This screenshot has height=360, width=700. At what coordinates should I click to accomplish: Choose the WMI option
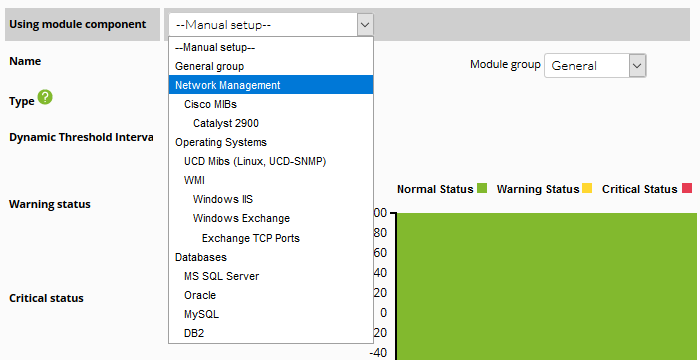click(x=271, y=180)
